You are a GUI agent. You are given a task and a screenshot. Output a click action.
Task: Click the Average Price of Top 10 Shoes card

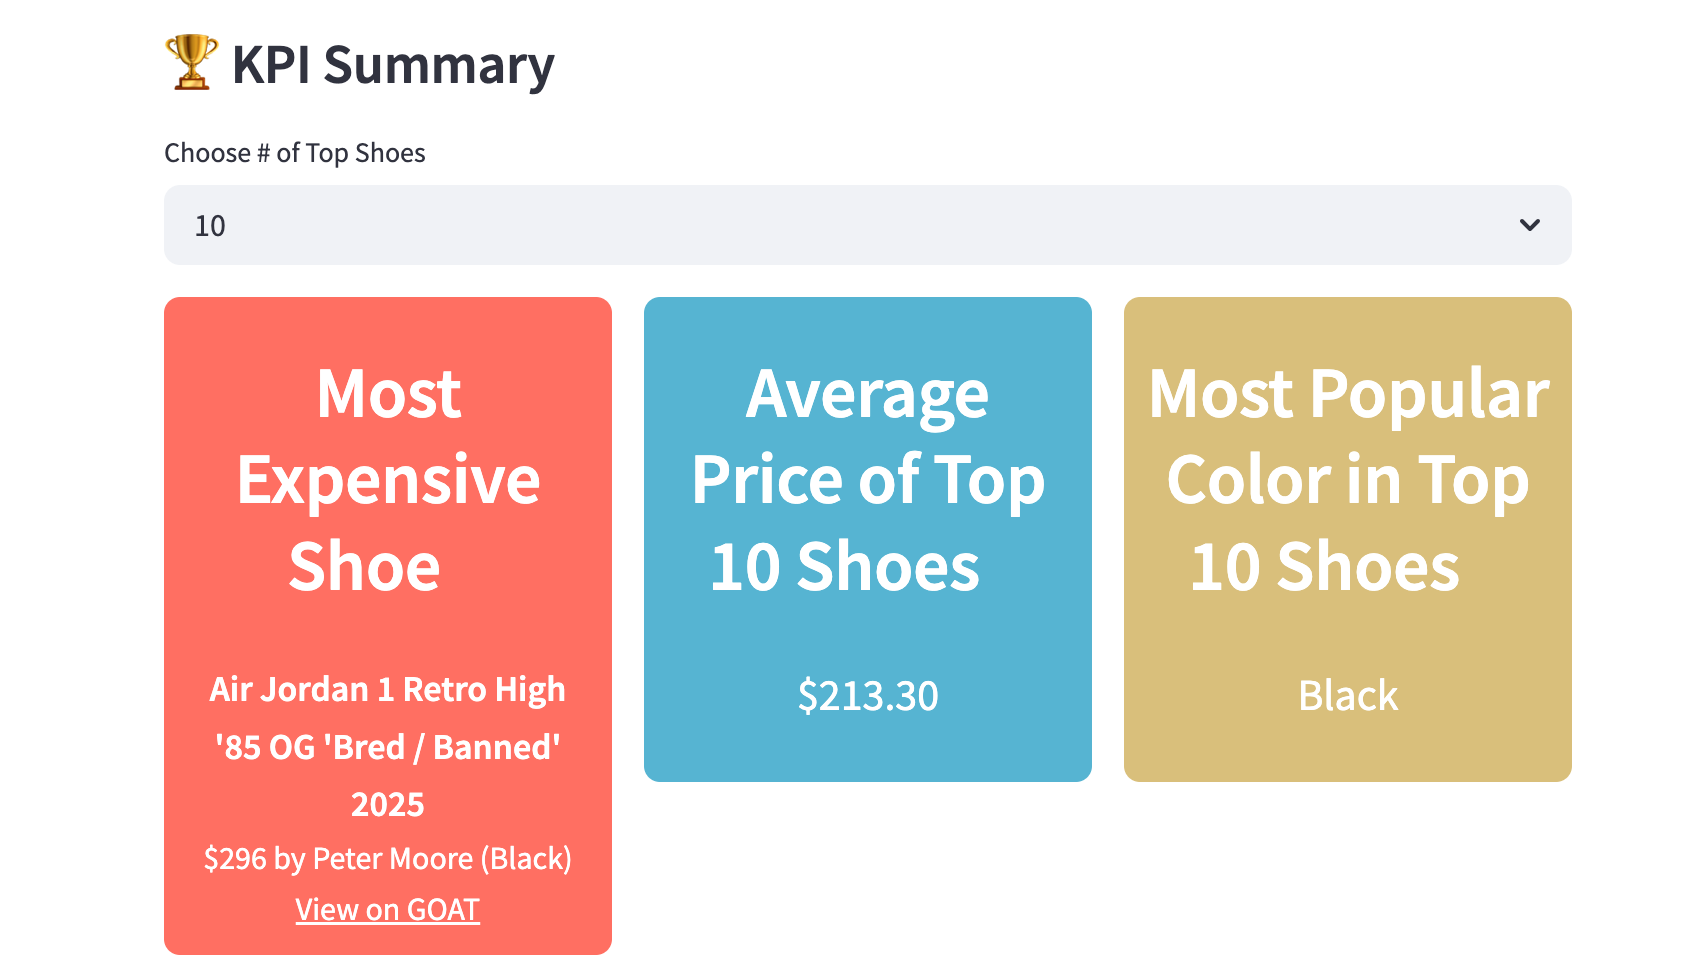pyautogui.click(x=867, y=538)
